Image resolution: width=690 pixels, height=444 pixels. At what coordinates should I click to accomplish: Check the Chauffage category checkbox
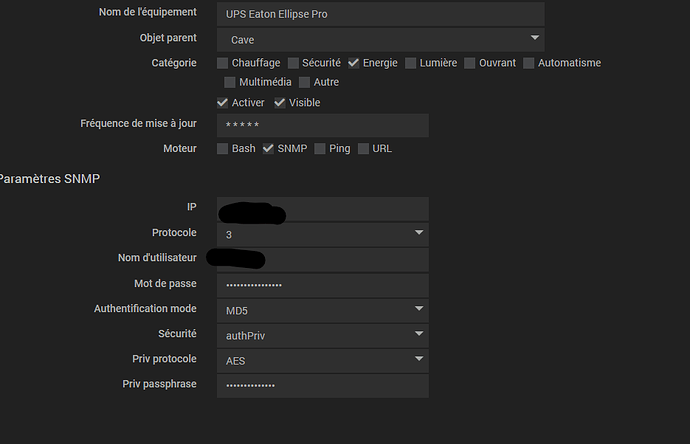[x=223, y=63]
